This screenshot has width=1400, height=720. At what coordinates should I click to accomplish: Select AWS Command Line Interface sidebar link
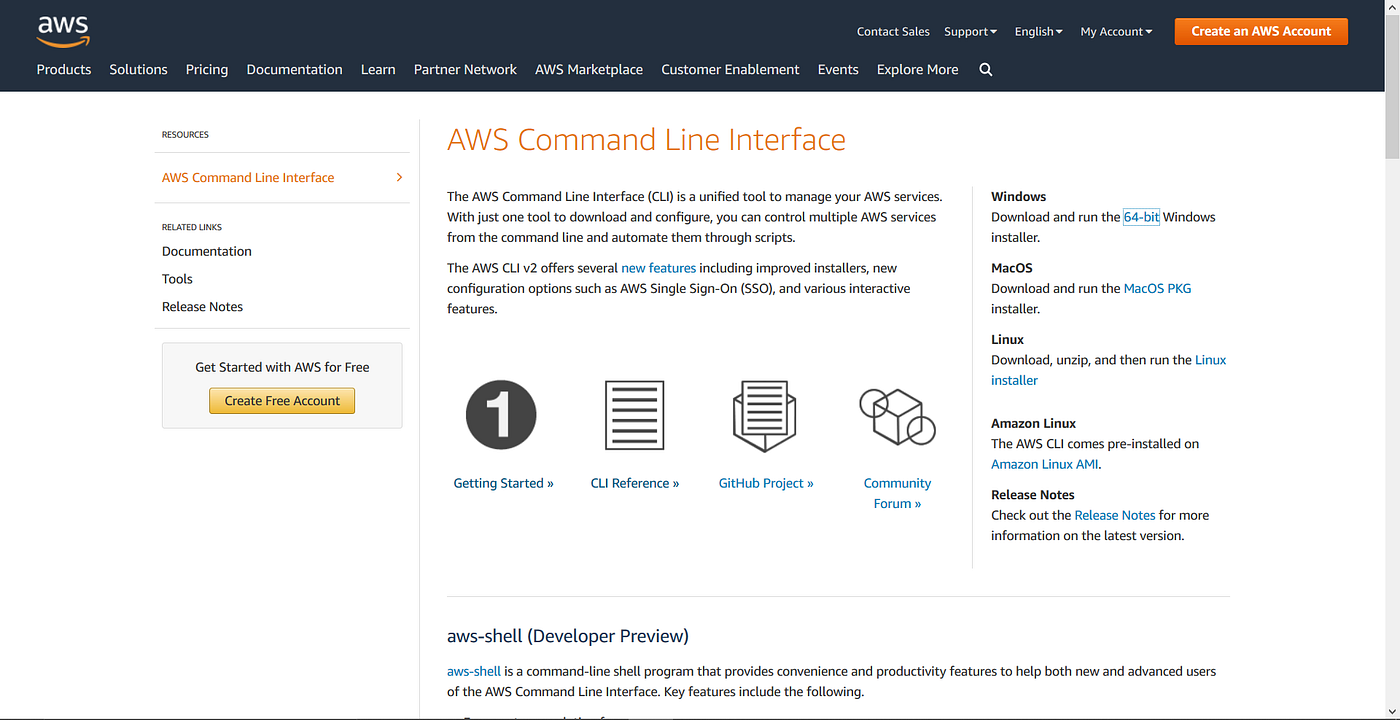pos(248,177)
